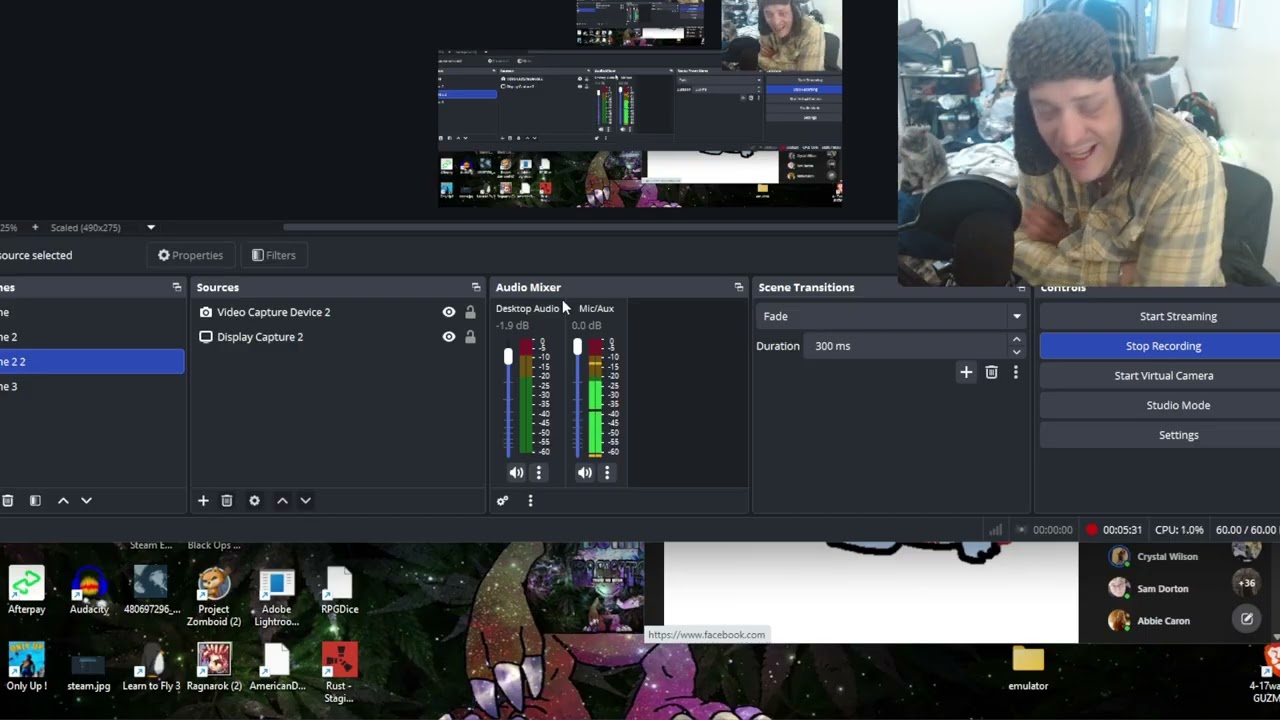Select the scene ending in 3
This screenshot has width=1280, height=720.
pos(92,387)
